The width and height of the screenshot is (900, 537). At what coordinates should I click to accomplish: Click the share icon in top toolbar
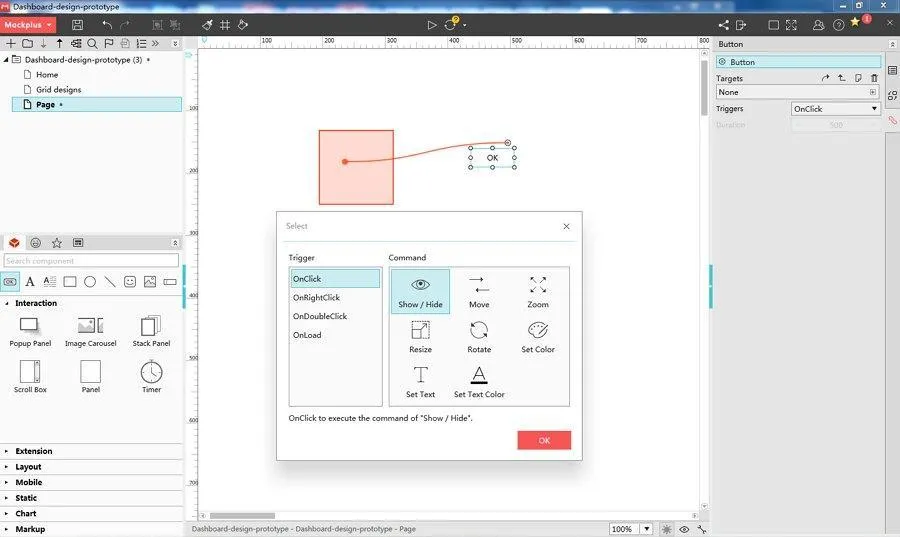(723, 25)
